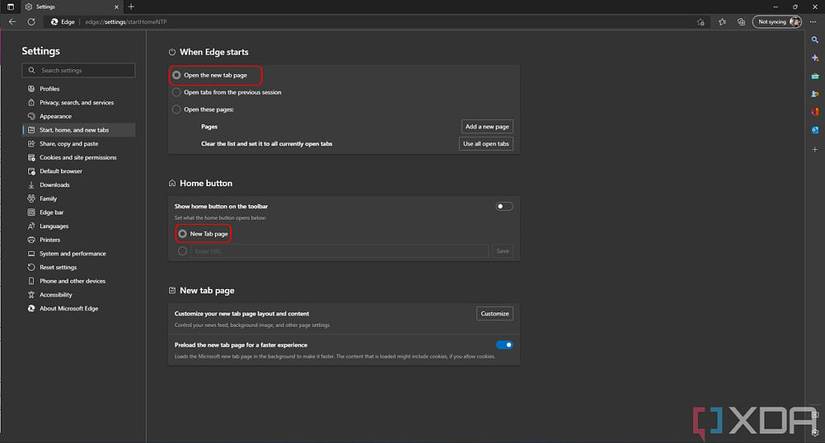The height and width of the screenshot is (443, 825).
Task: Select the Open the new tab page radio
Action: 177,75
